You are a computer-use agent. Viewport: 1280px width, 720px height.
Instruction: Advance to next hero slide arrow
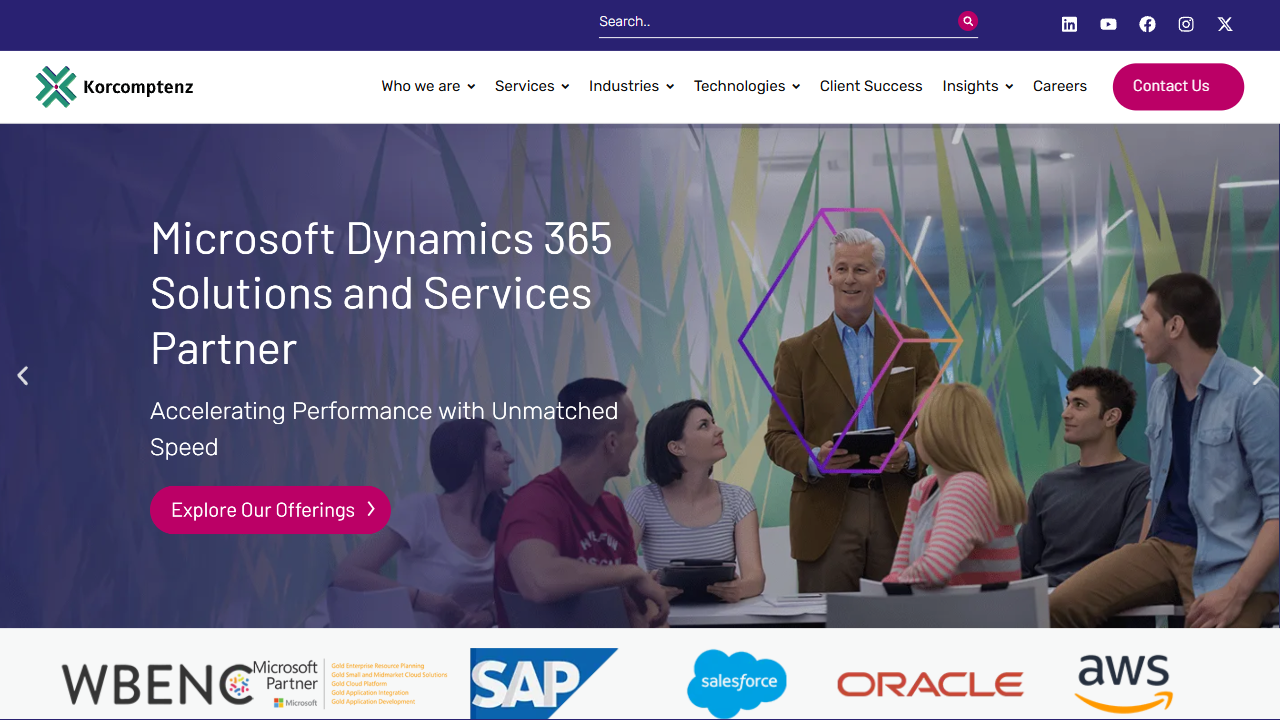point(1258,376)
